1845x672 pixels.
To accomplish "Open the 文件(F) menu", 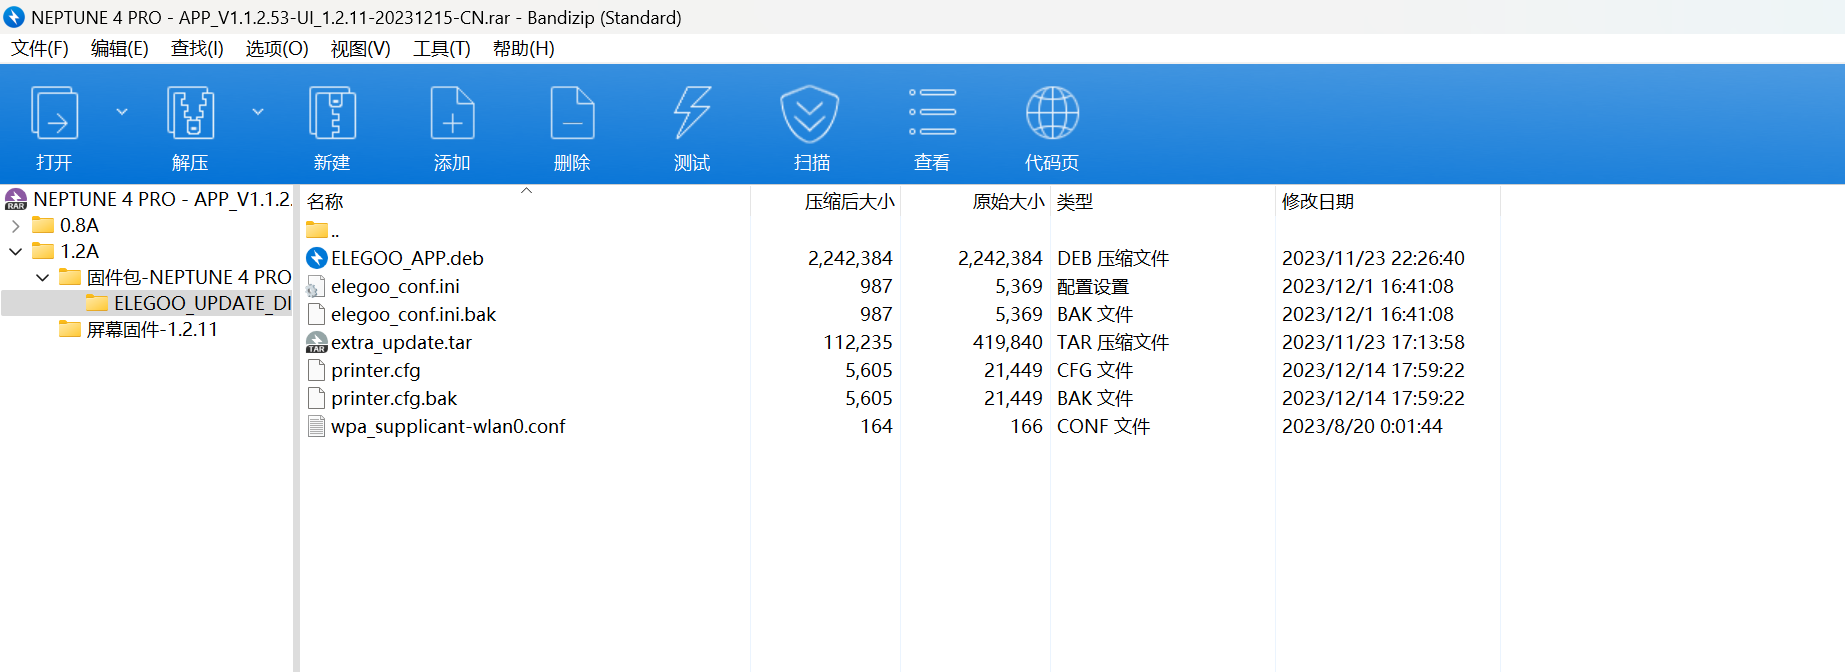I will pyautogui.click(x=40, y=48).
